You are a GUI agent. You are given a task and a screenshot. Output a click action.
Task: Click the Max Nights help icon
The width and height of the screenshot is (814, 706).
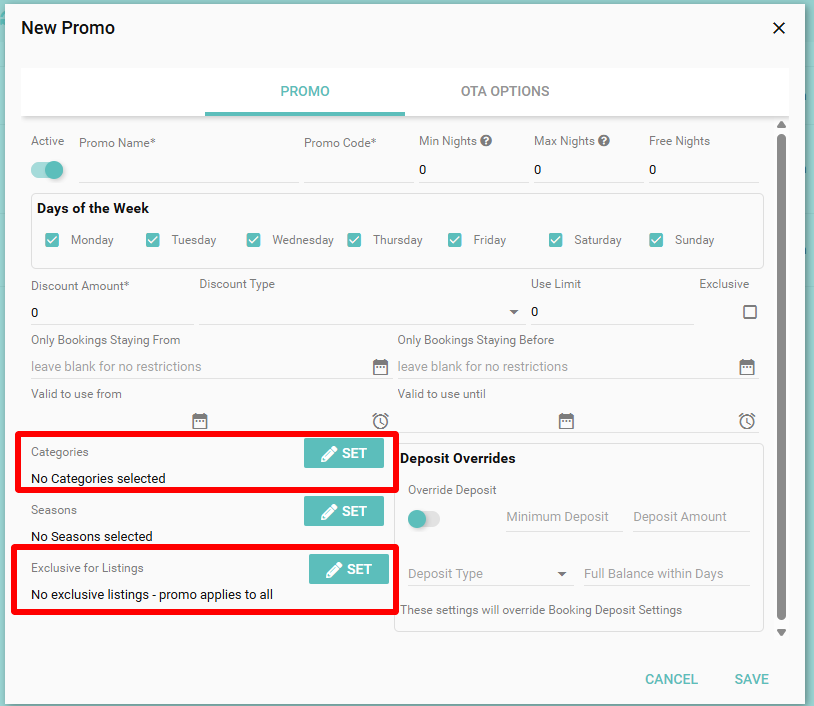[604, 141]
